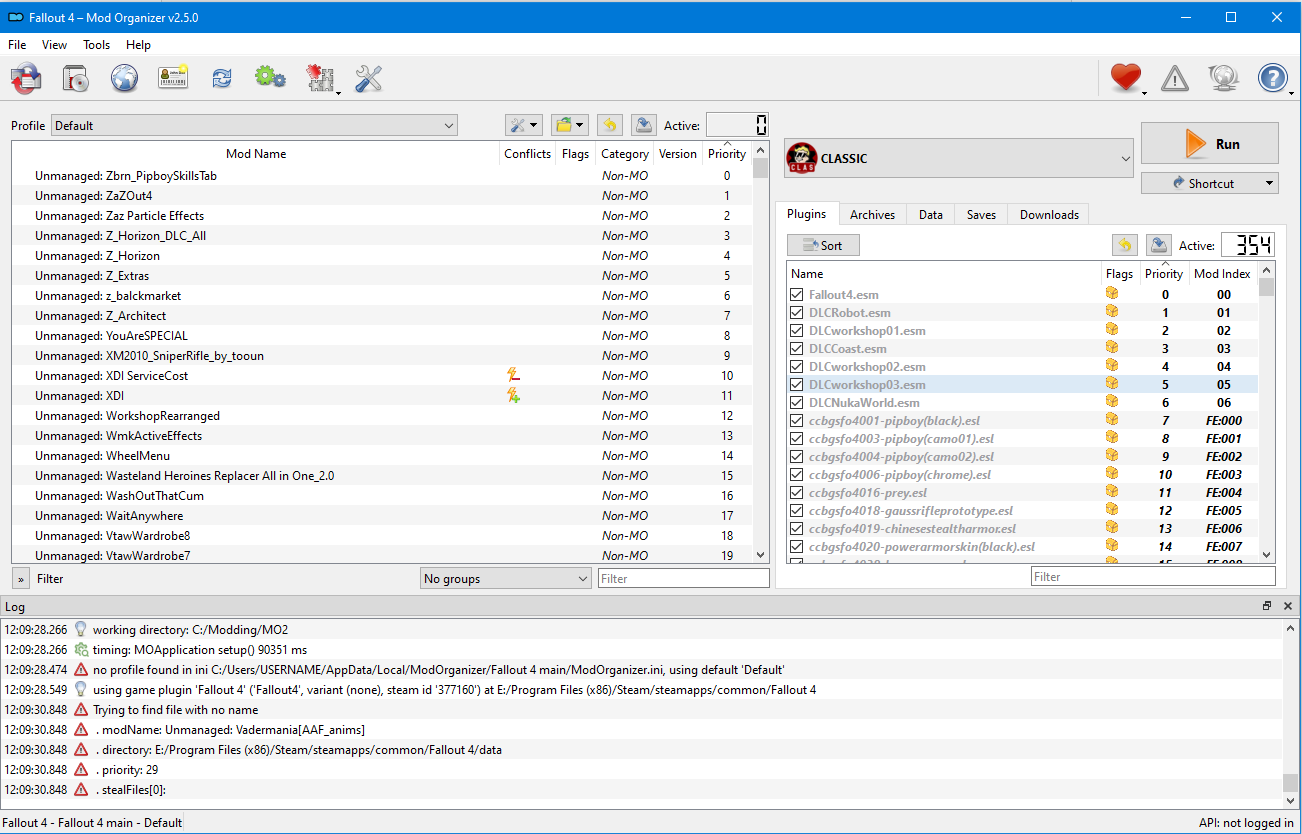Open the Notifications warning triangle icon
The height and width of the screenshot is (834, 1302).
[x=1174, y=78]
